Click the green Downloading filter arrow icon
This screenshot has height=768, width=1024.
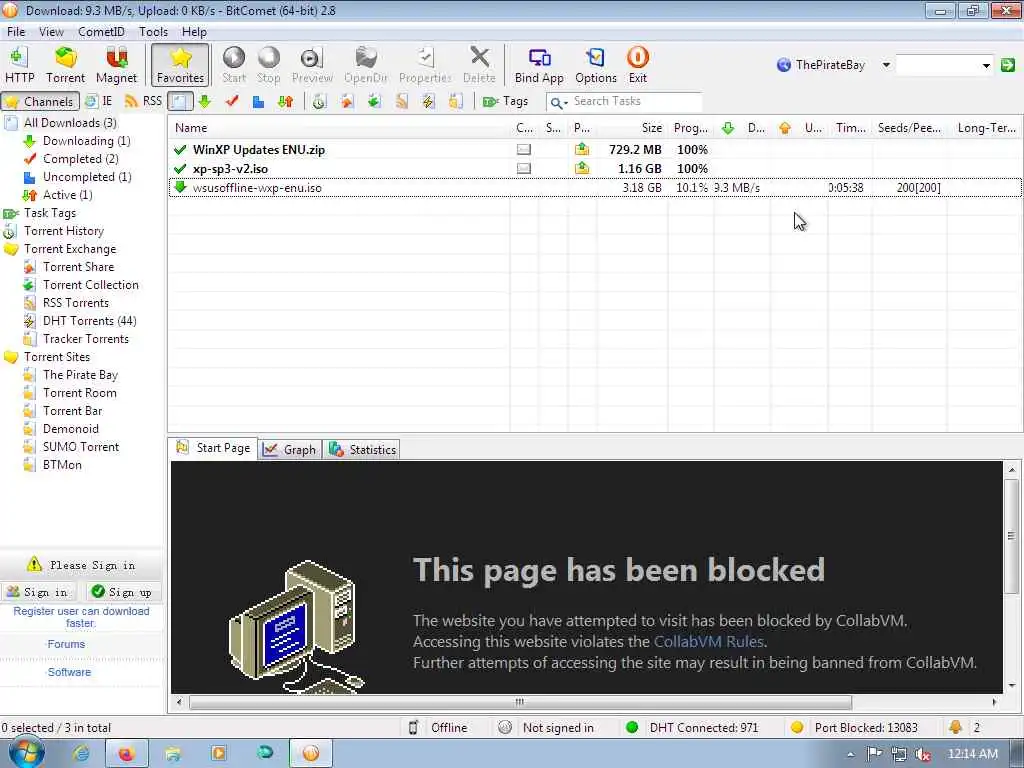204,101
